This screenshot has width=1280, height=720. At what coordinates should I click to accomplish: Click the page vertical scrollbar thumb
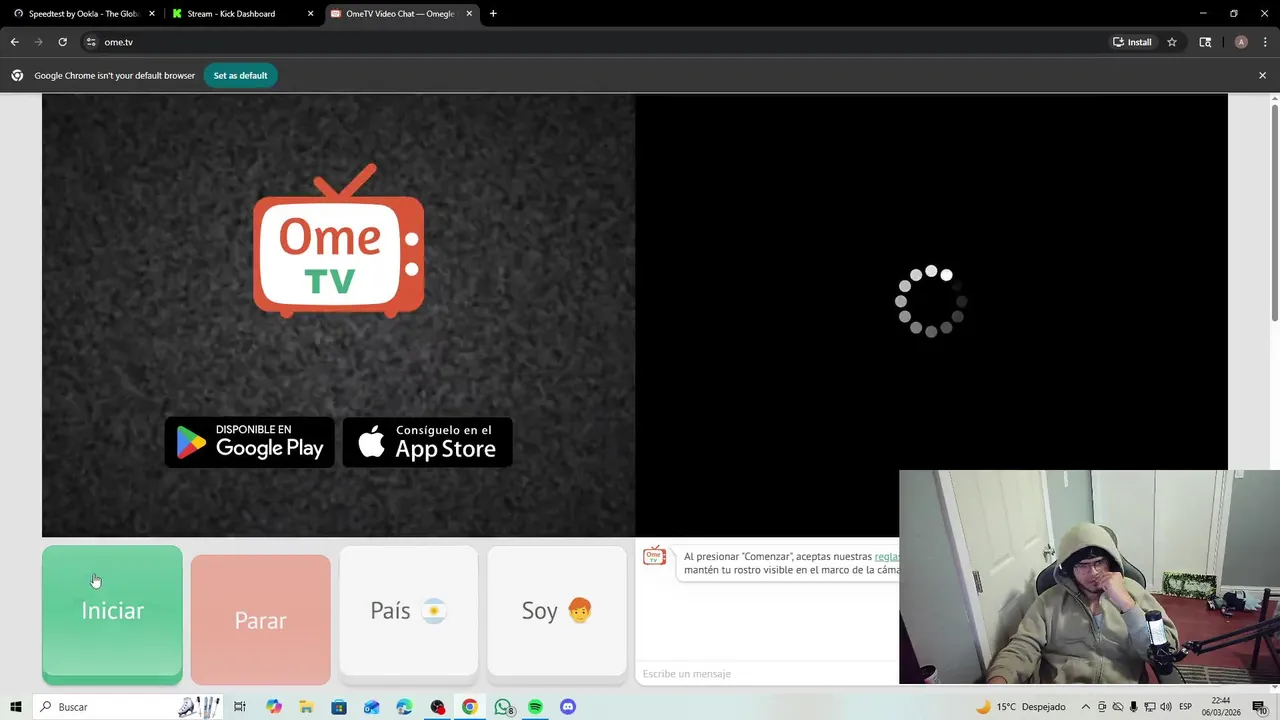1274,212
